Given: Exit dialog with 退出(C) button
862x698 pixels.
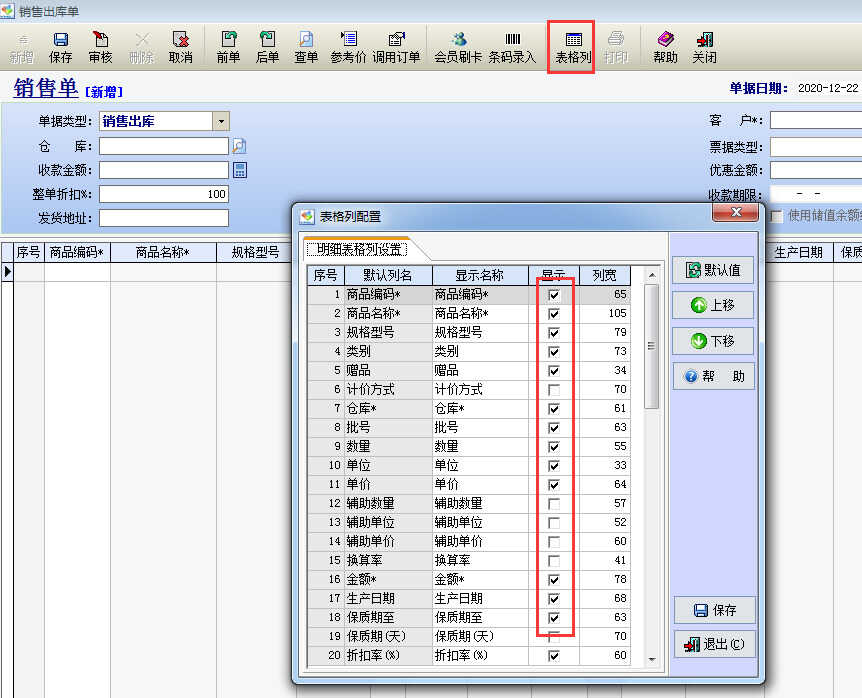Looking at the screenshot, I should click(715, 644).
